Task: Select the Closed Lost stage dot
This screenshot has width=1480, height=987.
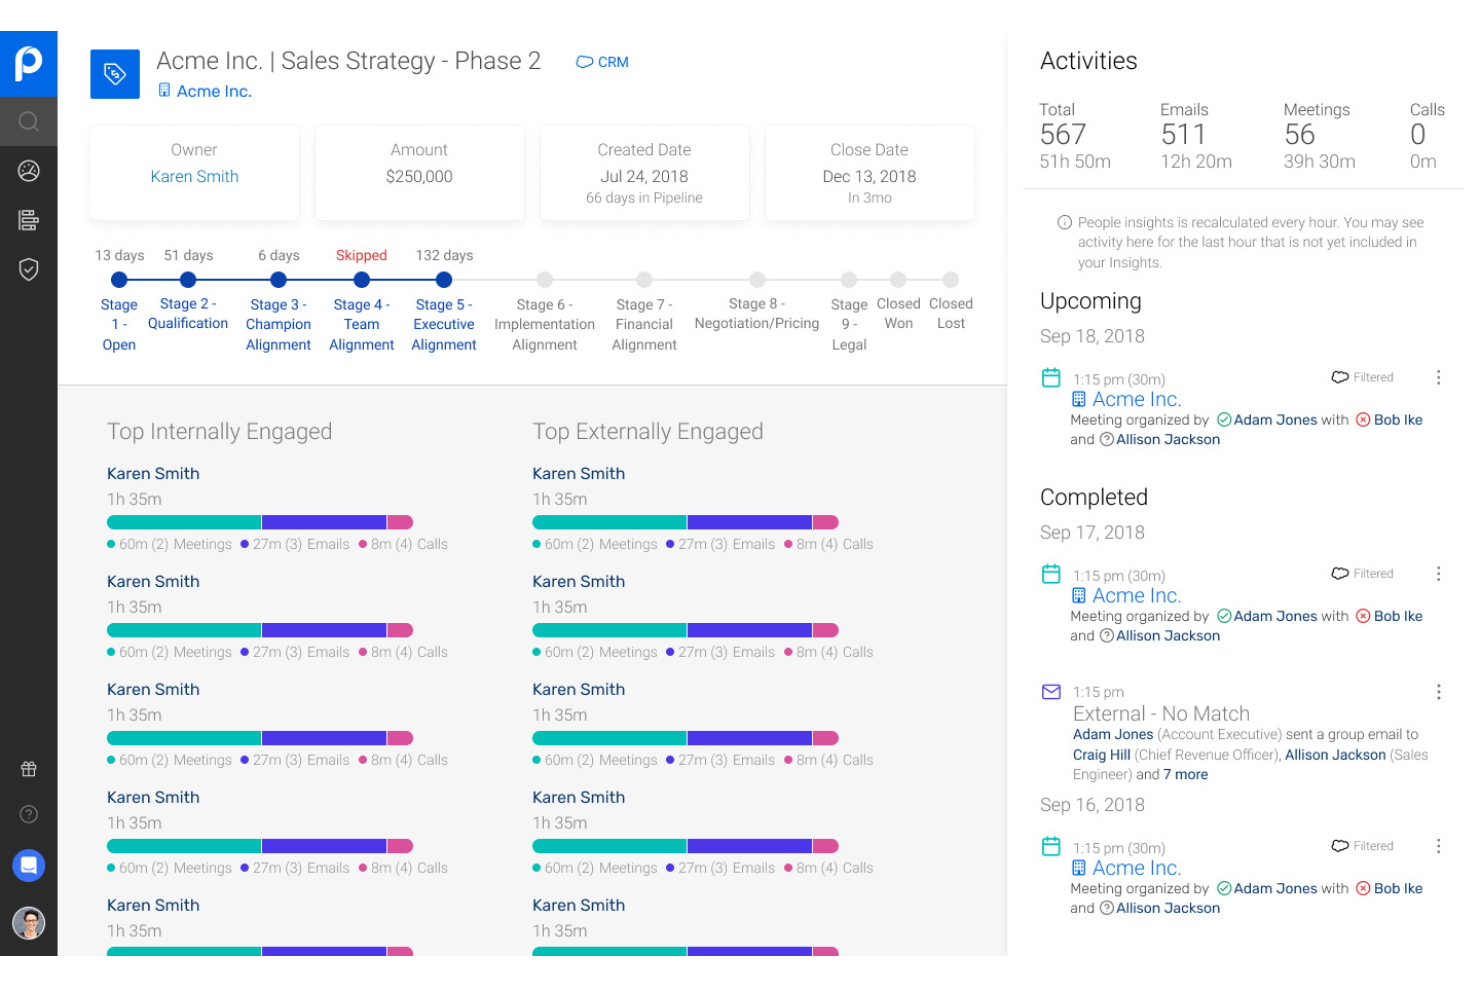Action: [x=951, y=280]
